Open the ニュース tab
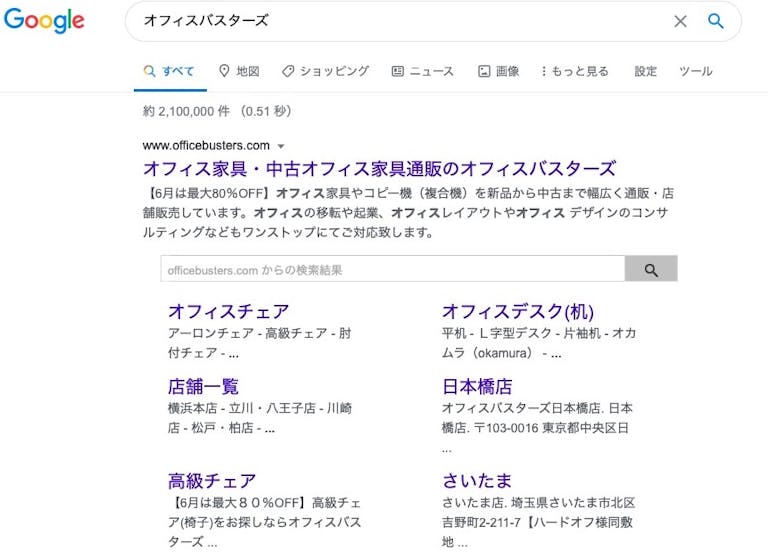The height and width of the screenshot is (560, 768). [x=423, y=71]
